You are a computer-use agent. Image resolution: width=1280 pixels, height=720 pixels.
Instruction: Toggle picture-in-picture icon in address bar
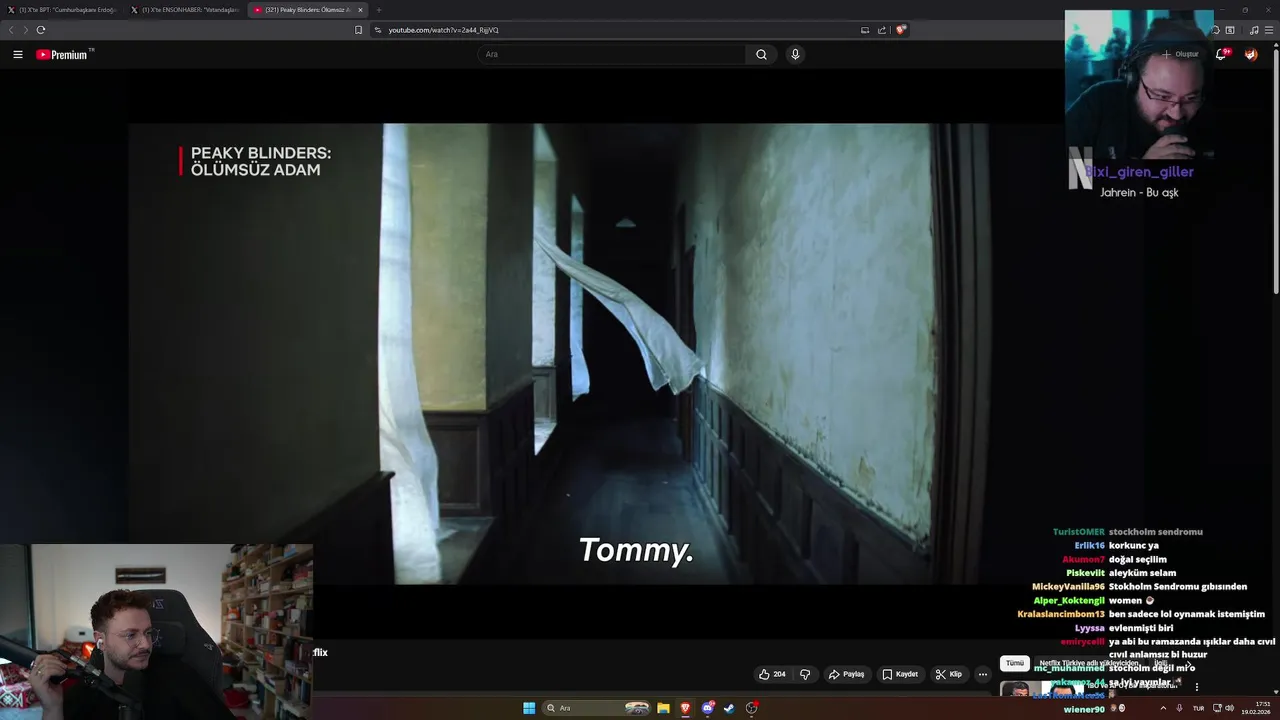(x=865, y=30)
